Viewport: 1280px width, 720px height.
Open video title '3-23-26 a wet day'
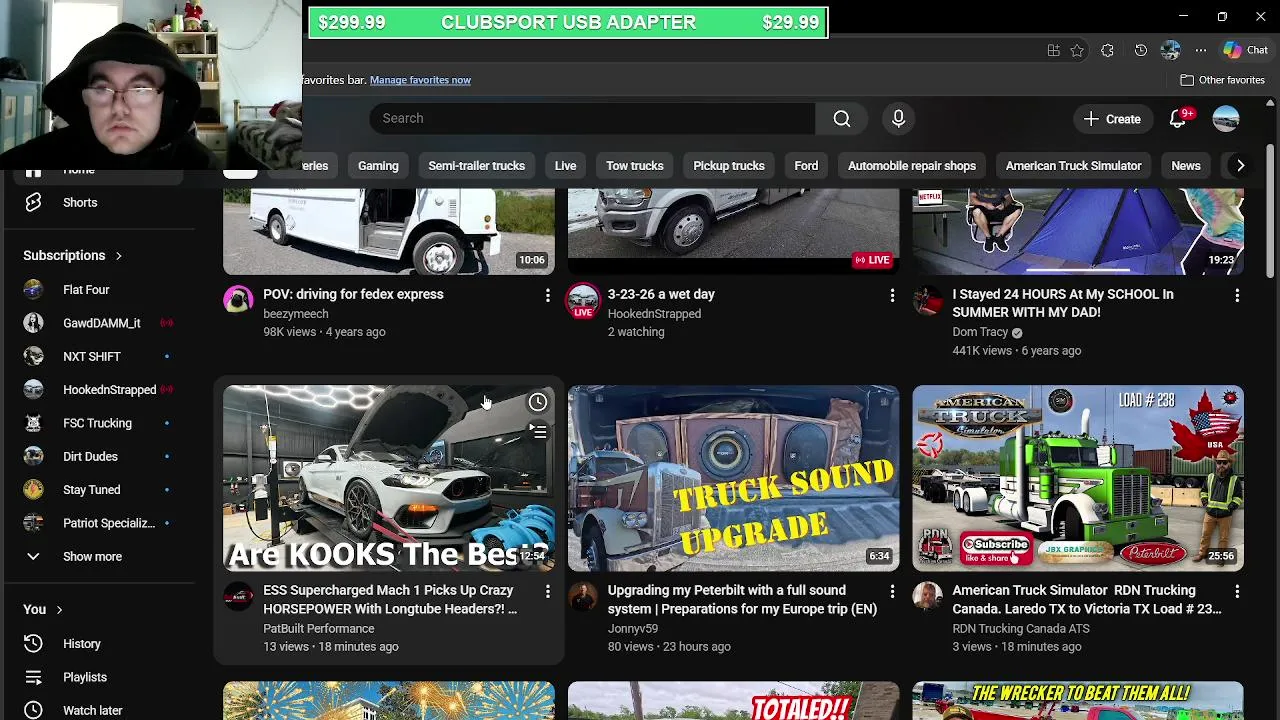pos(661,295)
